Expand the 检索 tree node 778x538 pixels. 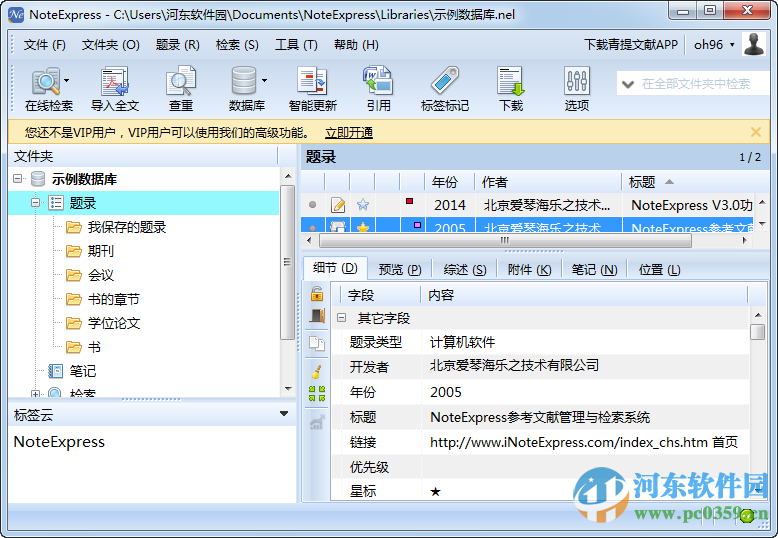click(35, 394)
